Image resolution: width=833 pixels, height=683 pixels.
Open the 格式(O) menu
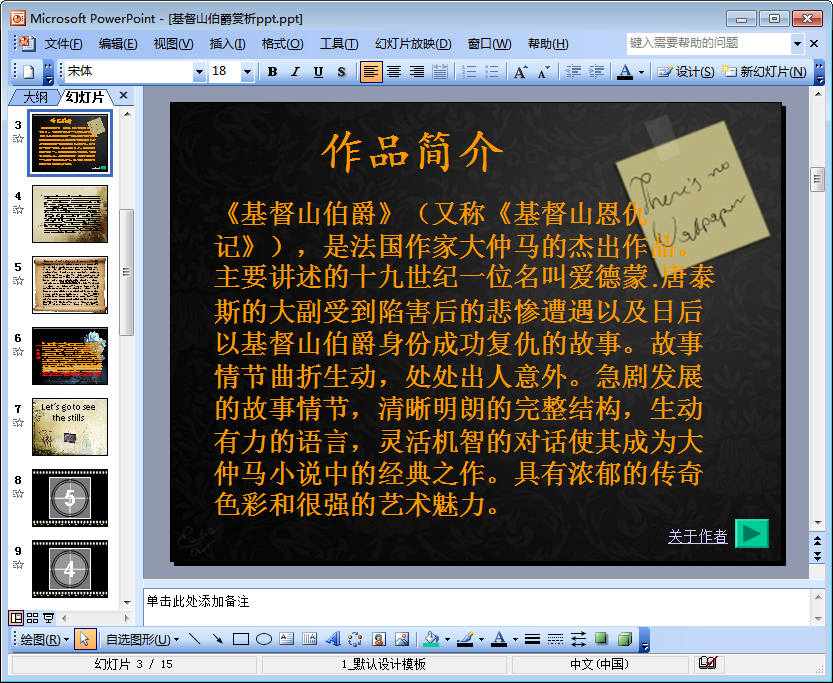pyautogui.click(x=282, y=44)
